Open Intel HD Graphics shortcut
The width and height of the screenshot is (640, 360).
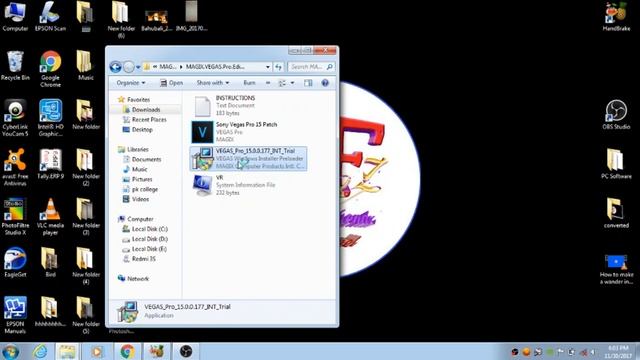(50, 118)
